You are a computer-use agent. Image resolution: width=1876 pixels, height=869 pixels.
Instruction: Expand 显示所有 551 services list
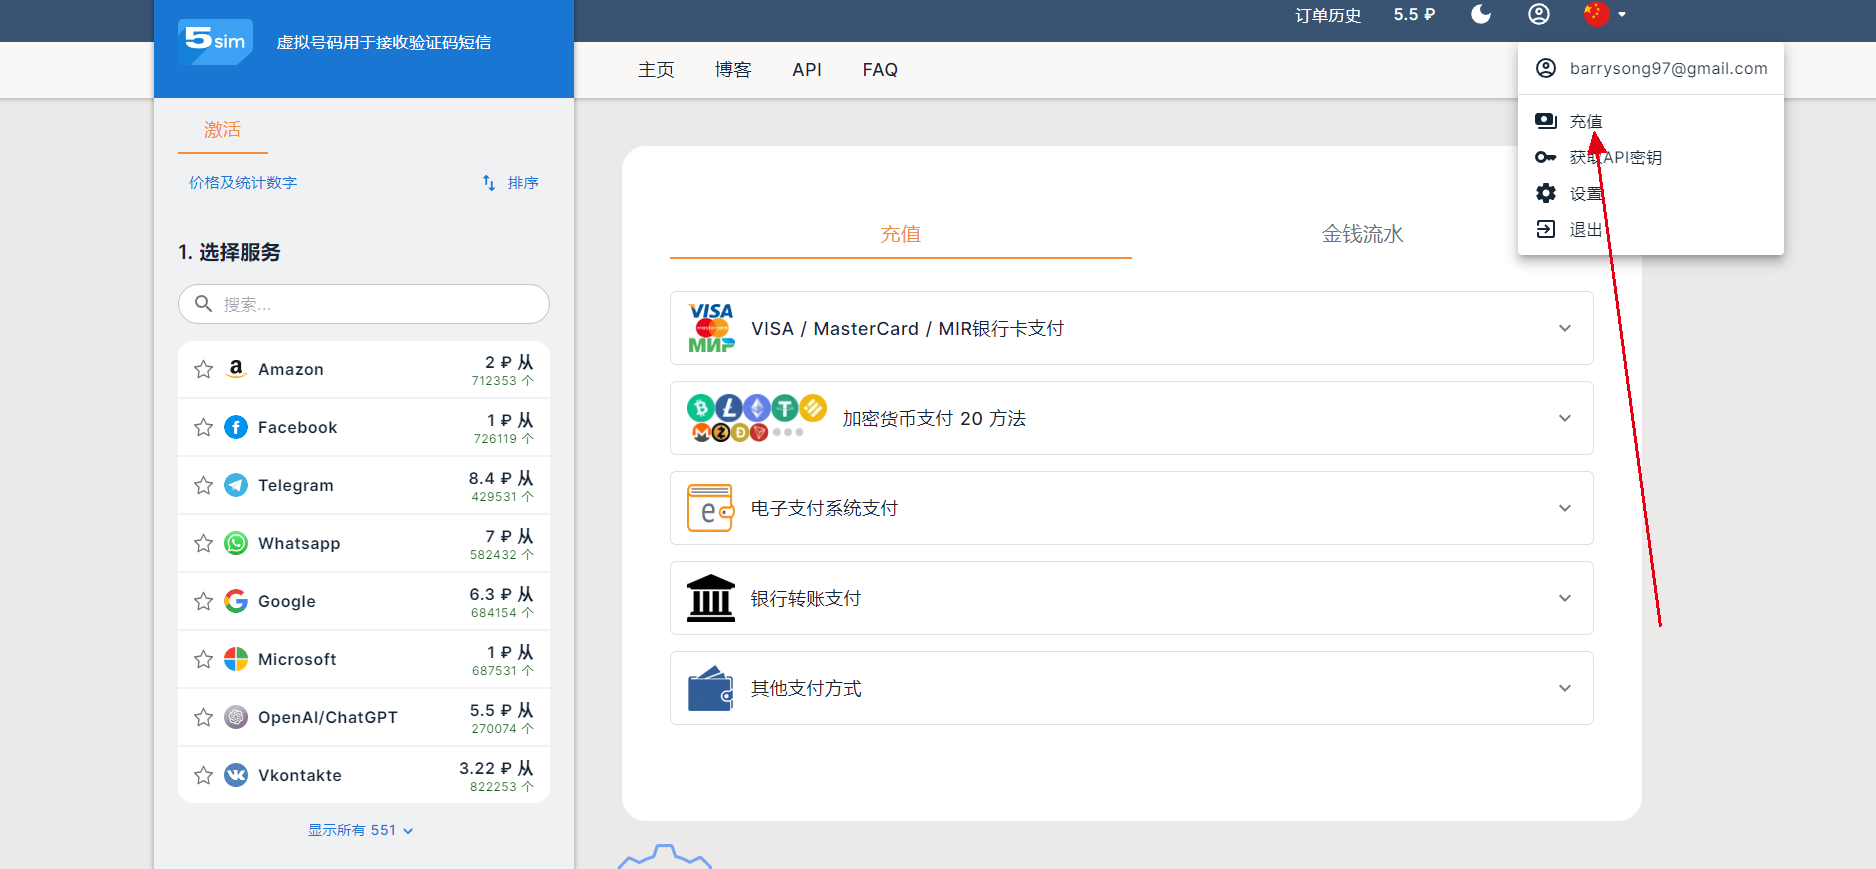[x=360, y=830]
